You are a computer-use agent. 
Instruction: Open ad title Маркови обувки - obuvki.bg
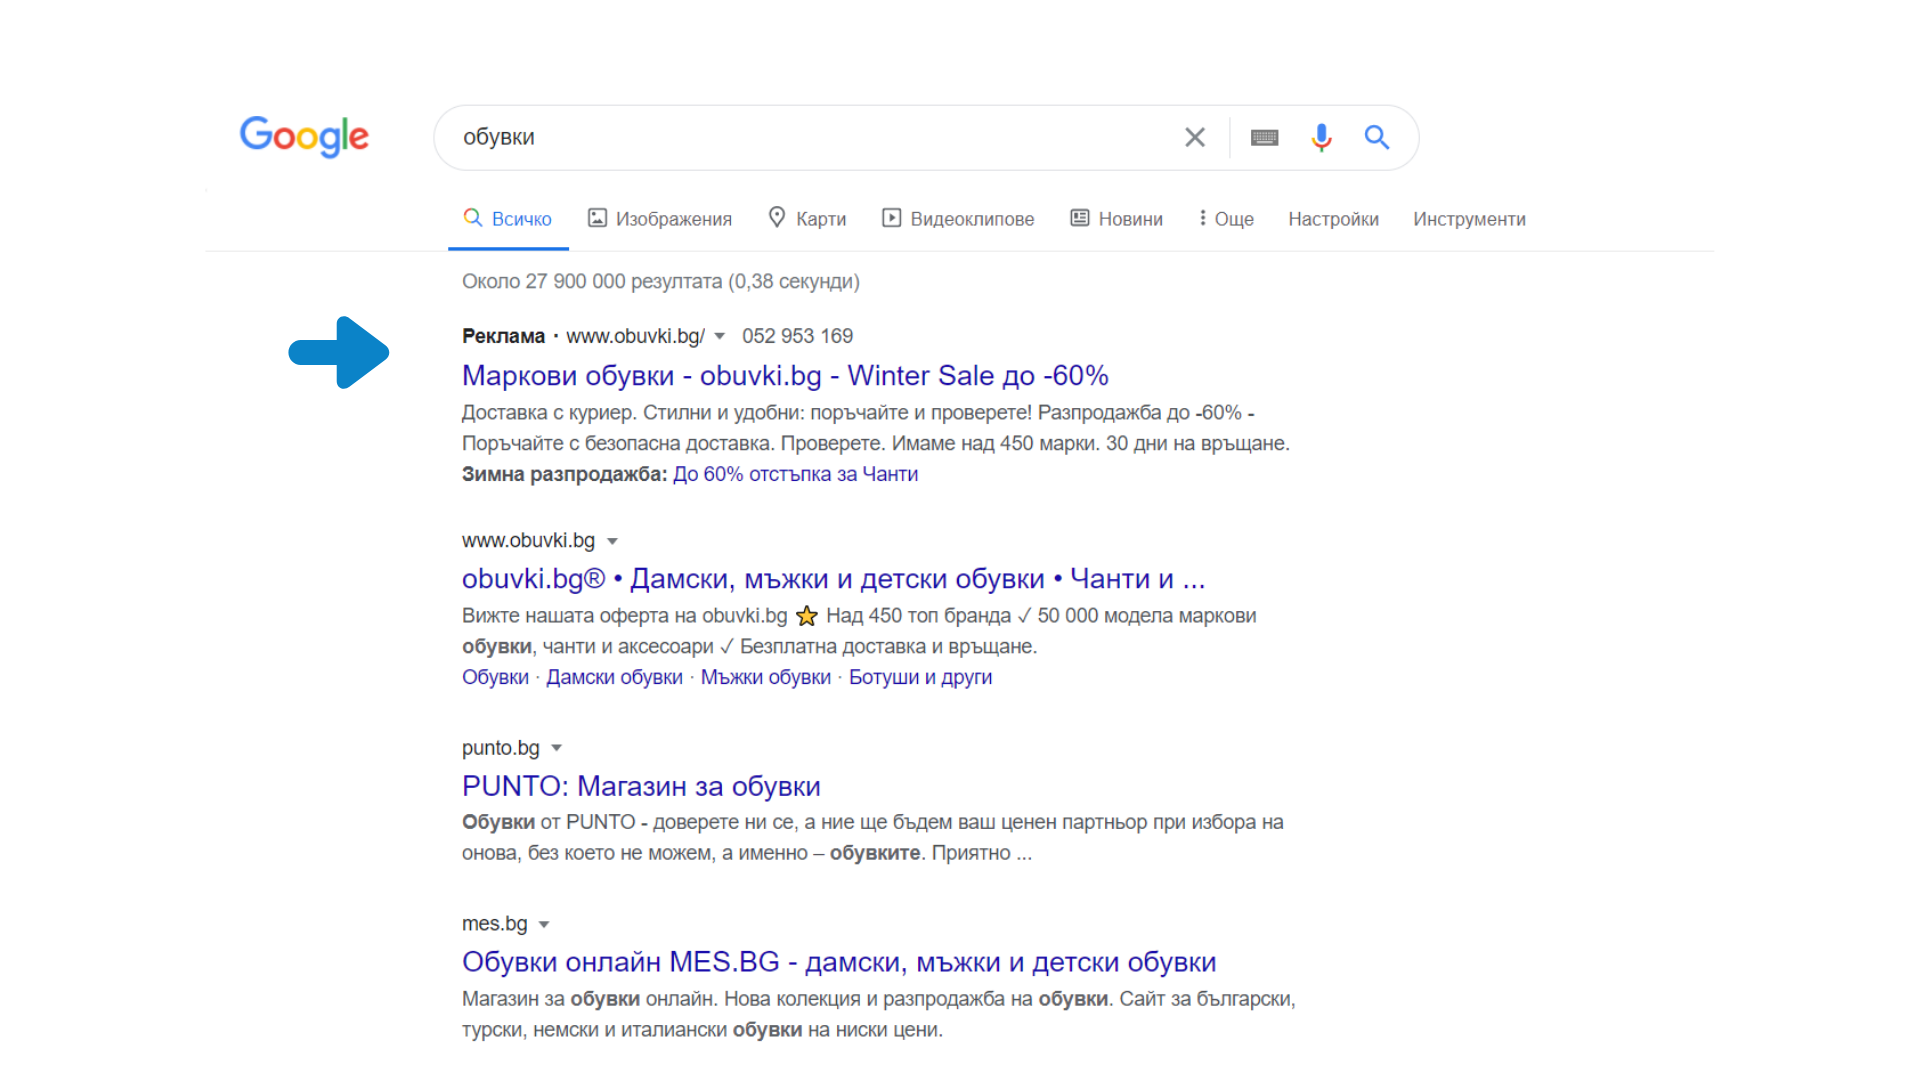point(785,376)
